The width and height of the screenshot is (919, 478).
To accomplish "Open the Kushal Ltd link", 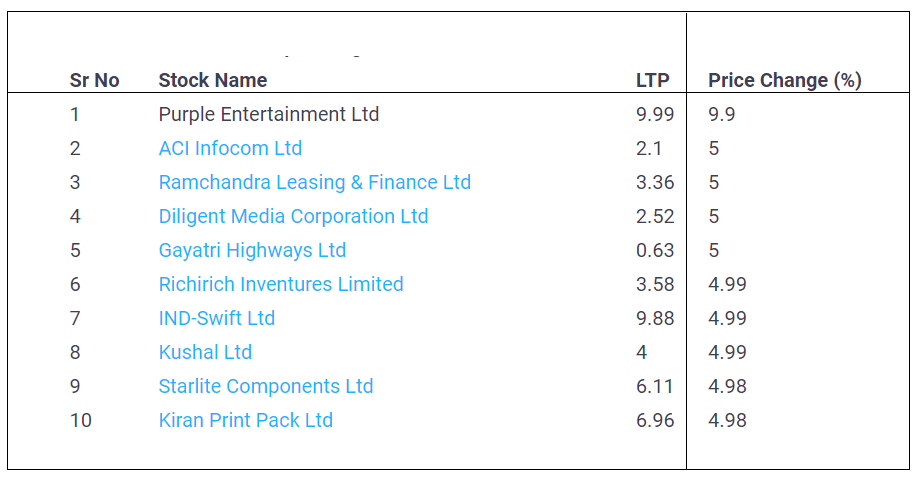I will (205, 352).
